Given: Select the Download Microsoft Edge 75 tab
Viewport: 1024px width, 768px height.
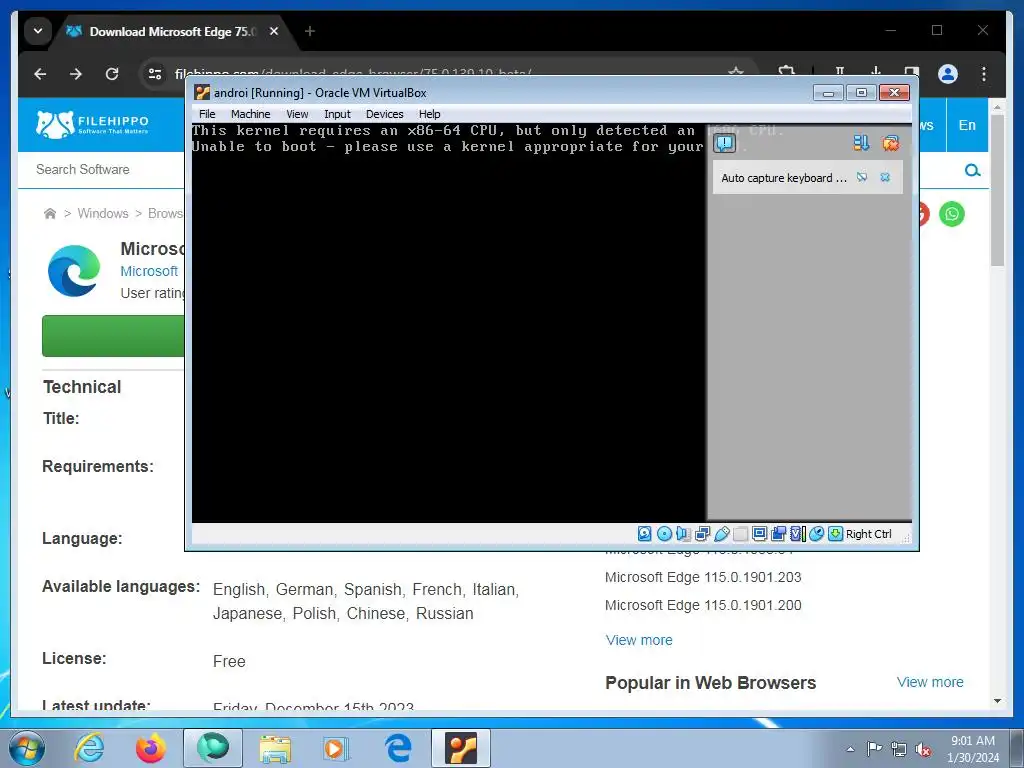Looking at the screenshot, I should point(173,31).
